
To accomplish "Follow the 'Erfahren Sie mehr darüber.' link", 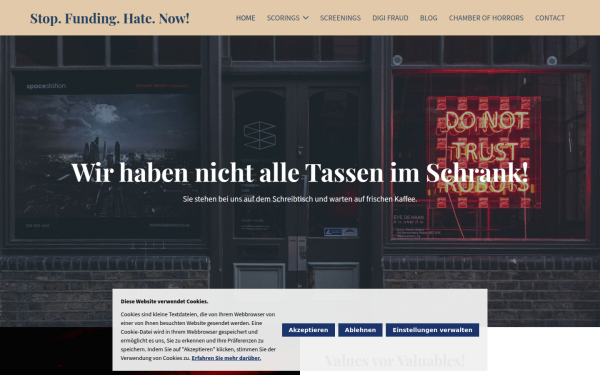I will coord(226,358).
